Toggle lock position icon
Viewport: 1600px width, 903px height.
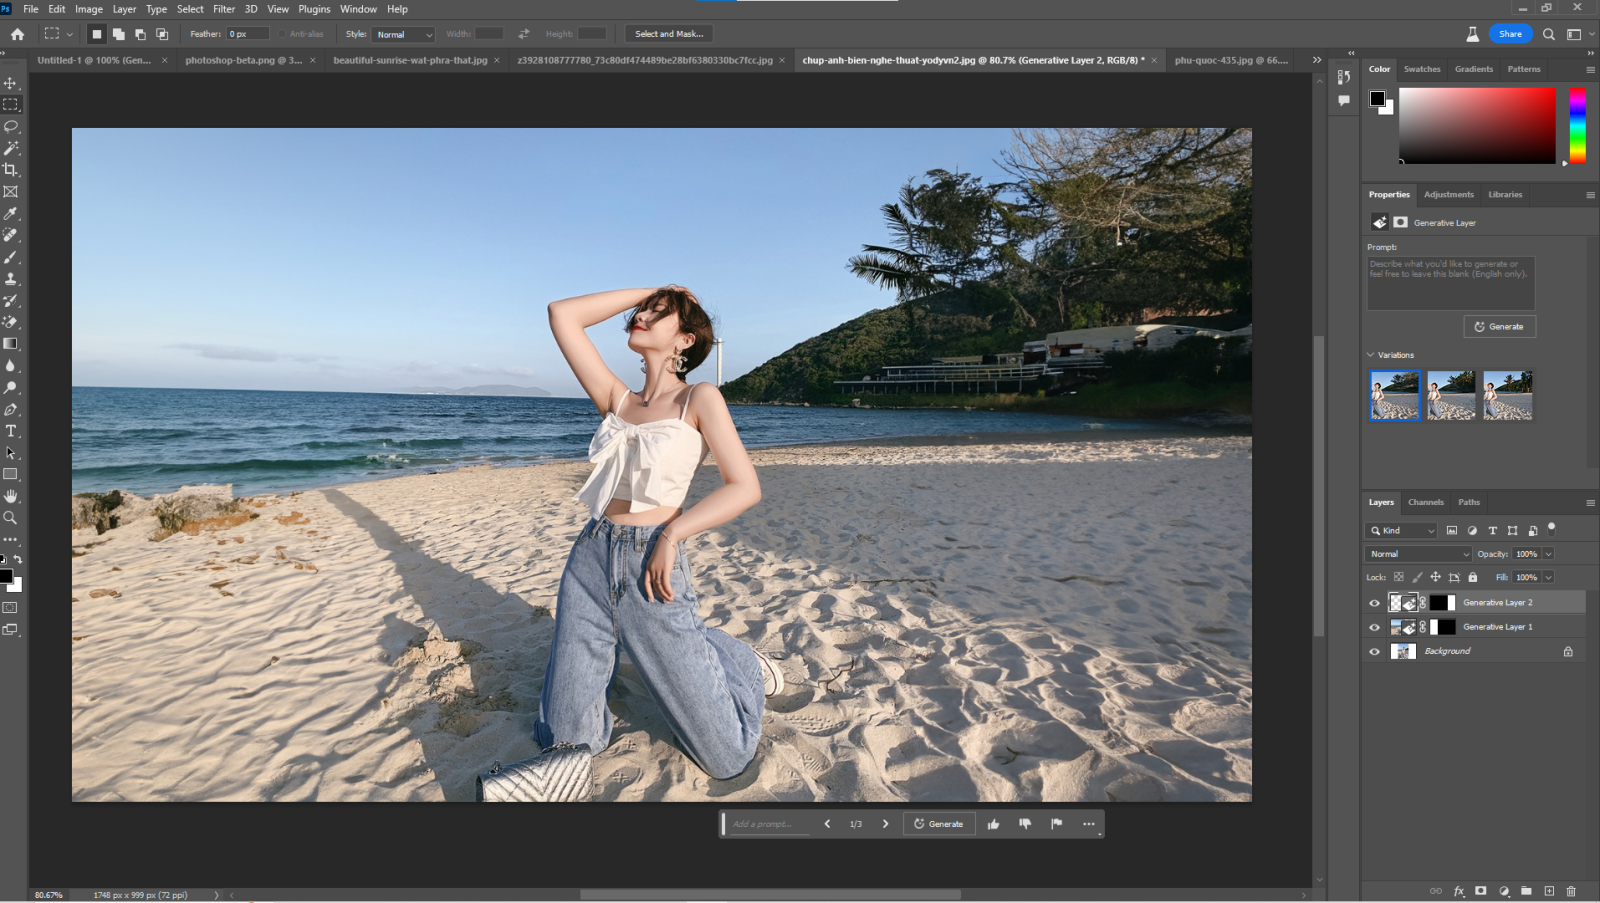click(x=1435, y=577)
